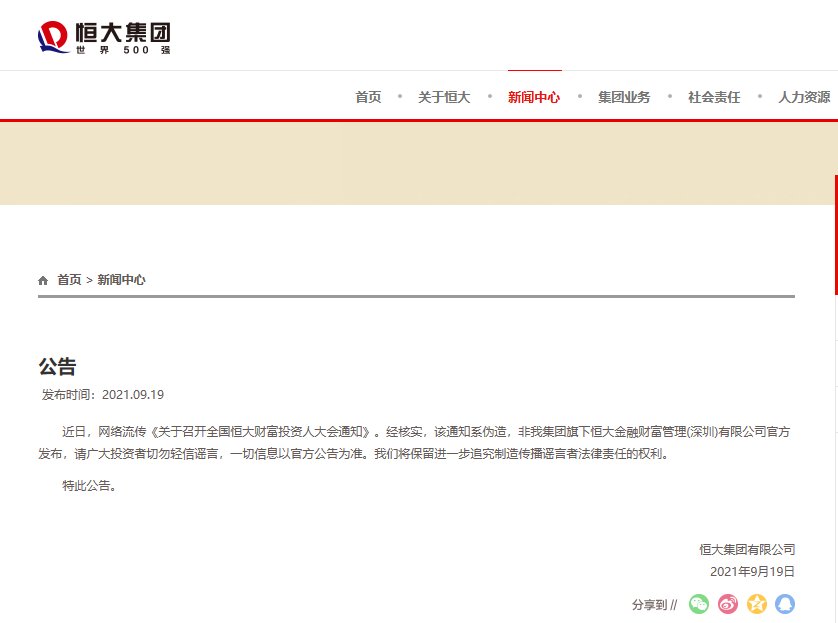Share the article on Sina Weibo
Image resolution: width=838 pixels, height=623 pixels.
727,604
